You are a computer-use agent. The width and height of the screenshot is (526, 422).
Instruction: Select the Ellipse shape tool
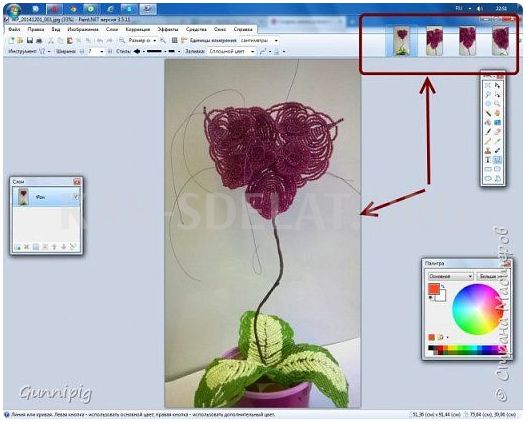pyautogui.click(x=488, y=179)
